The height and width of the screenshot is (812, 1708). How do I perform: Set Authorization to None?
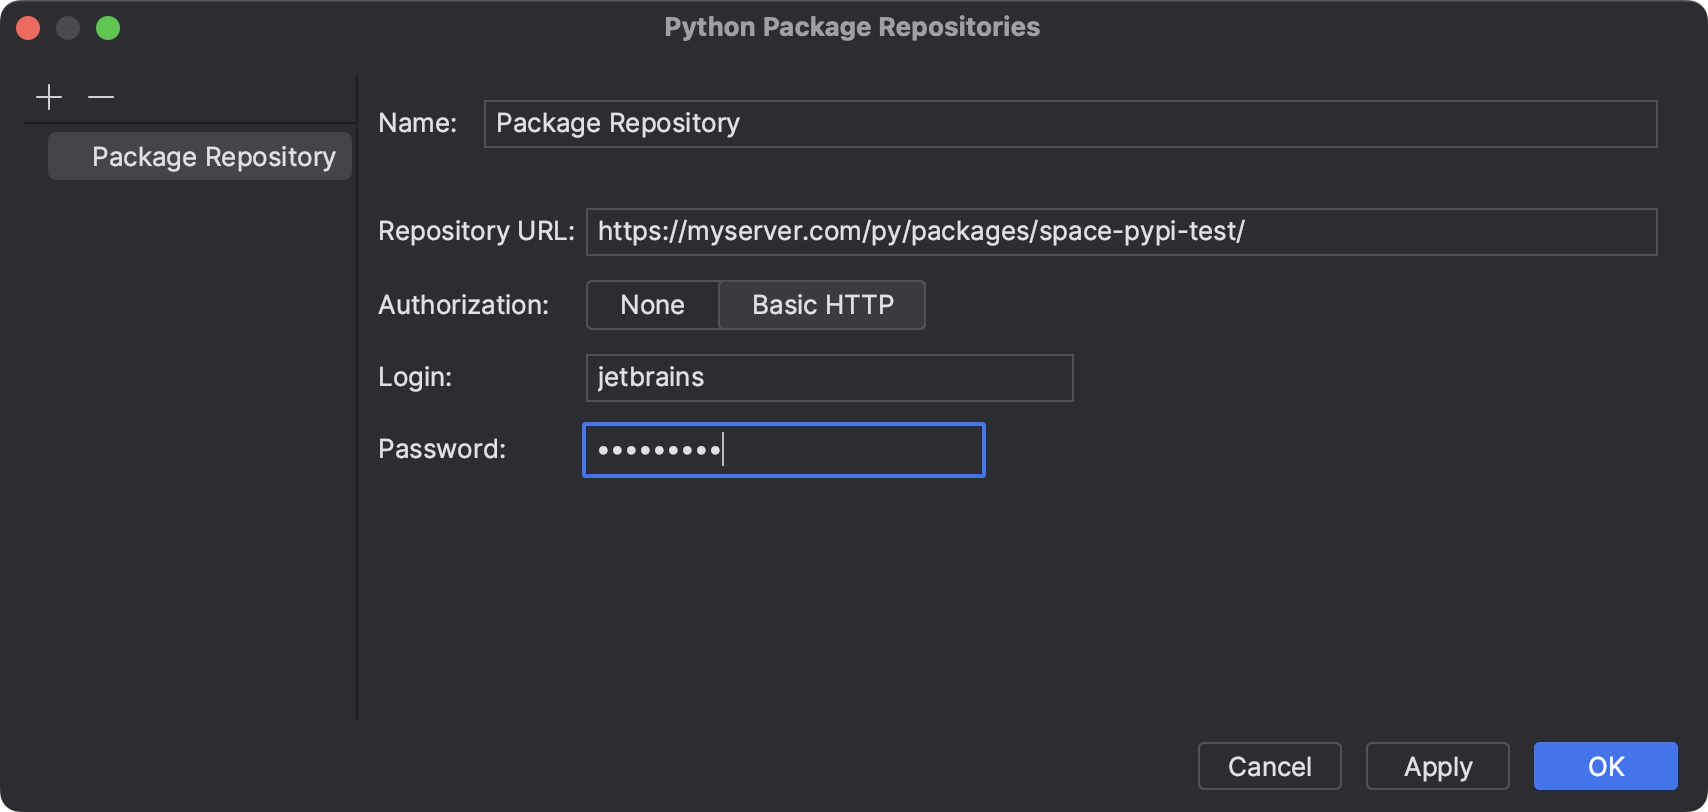point(652,305)
